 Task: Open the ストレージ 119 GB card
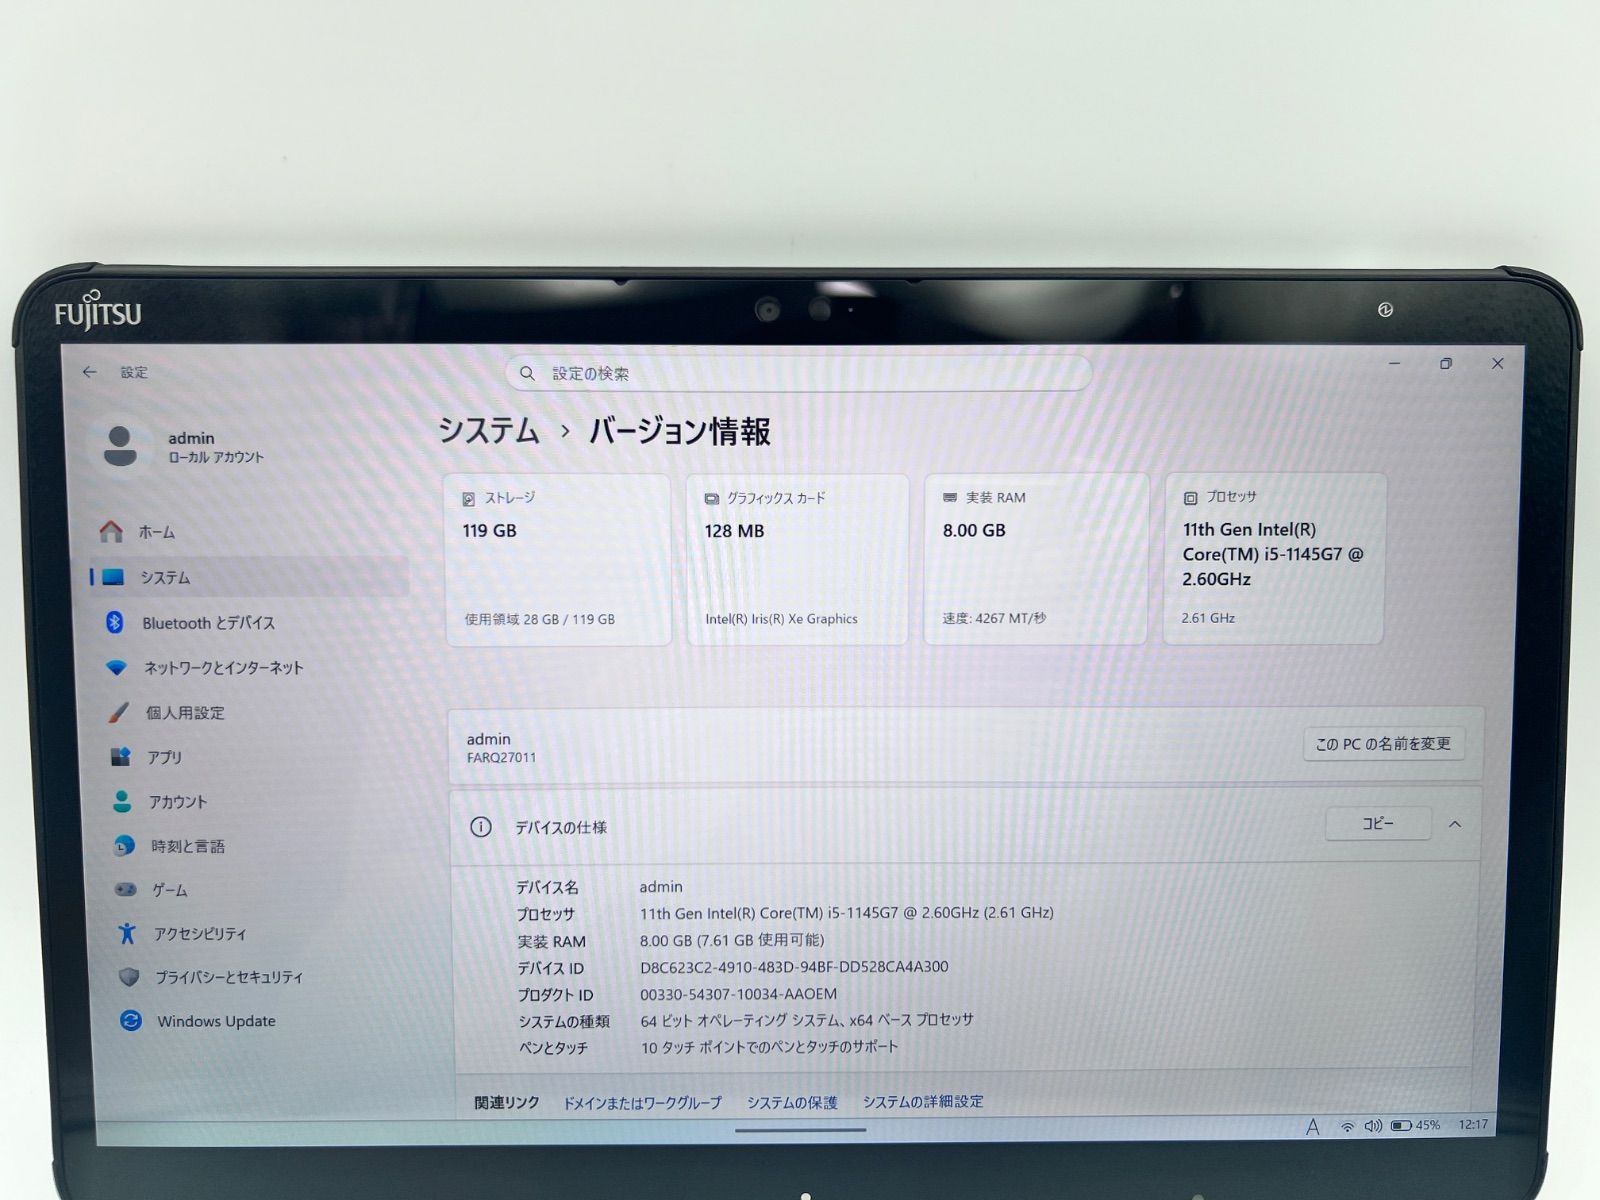click(558, 559)
